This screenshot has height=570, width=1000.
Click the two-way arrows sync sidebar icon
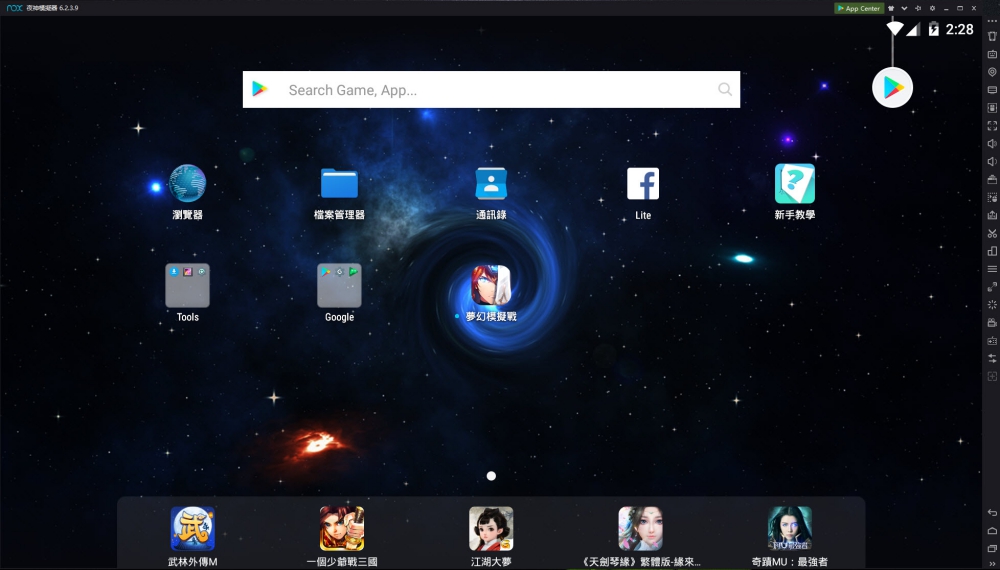pyautogui.click(x=992, y=358)
